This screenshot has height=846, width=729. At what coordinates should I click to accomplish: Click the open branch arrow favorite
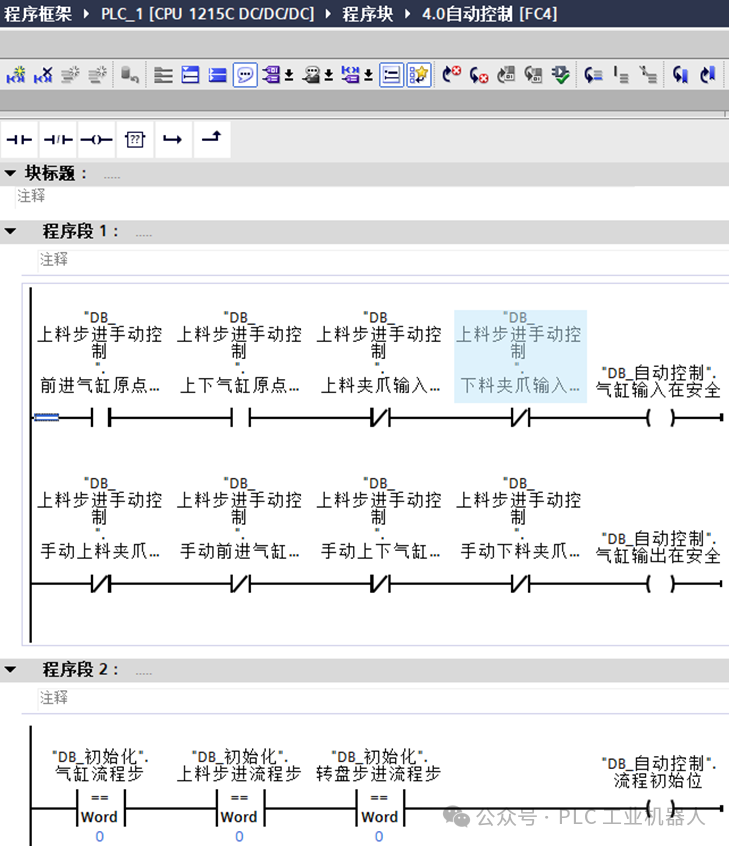[173, 140]
